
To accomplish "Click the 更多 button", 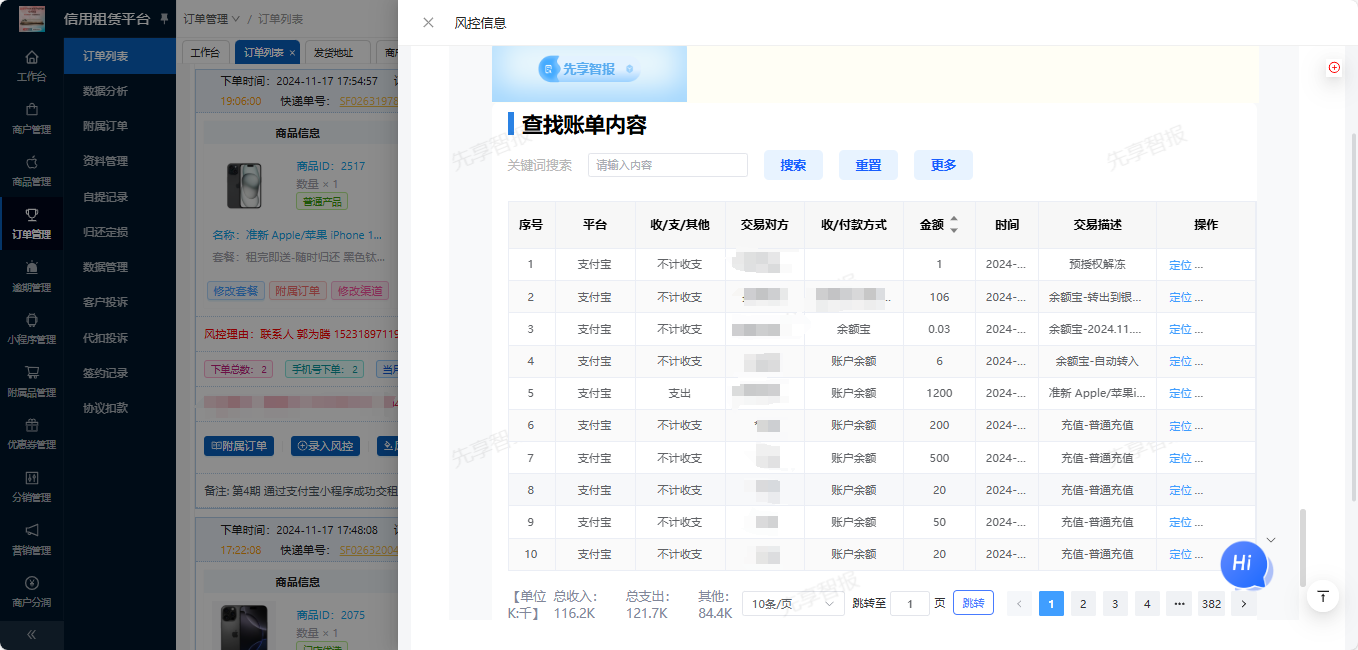I will click(x=943, y=165).
